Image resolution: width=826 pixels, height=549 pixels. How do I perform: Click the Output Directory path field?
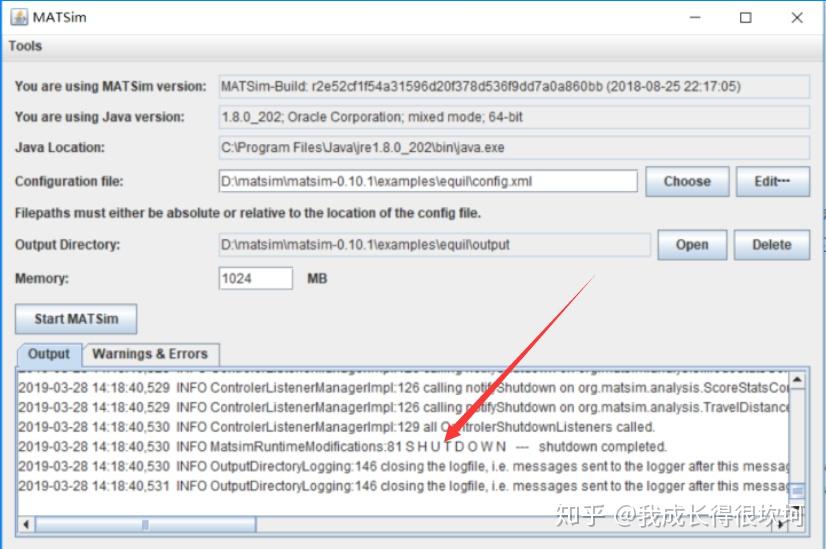pyautogui.click(x=435, y=244)
